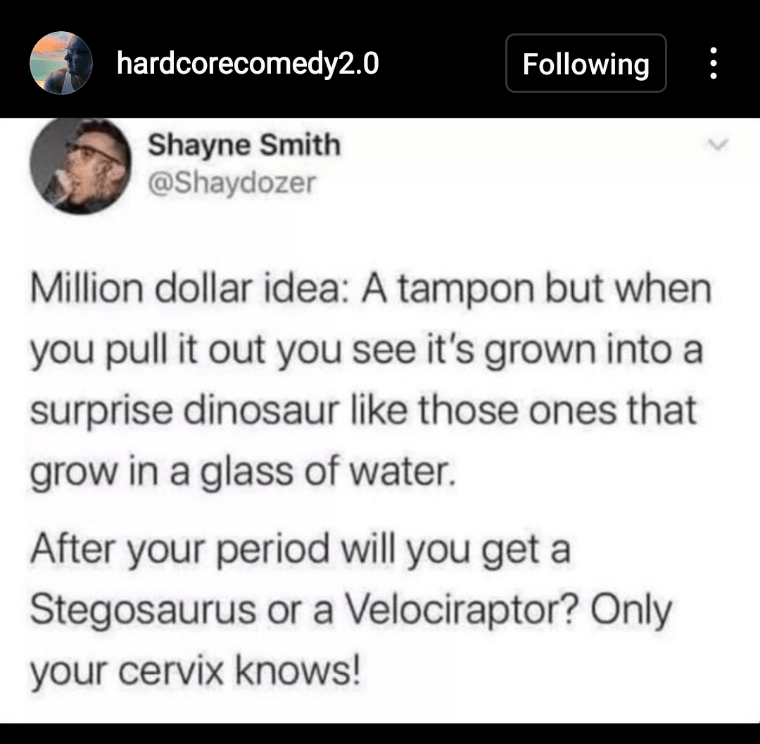Screen dimensions: 760x744
Task: Click the Shayne Smith display name
Action: tap(244, 145)
